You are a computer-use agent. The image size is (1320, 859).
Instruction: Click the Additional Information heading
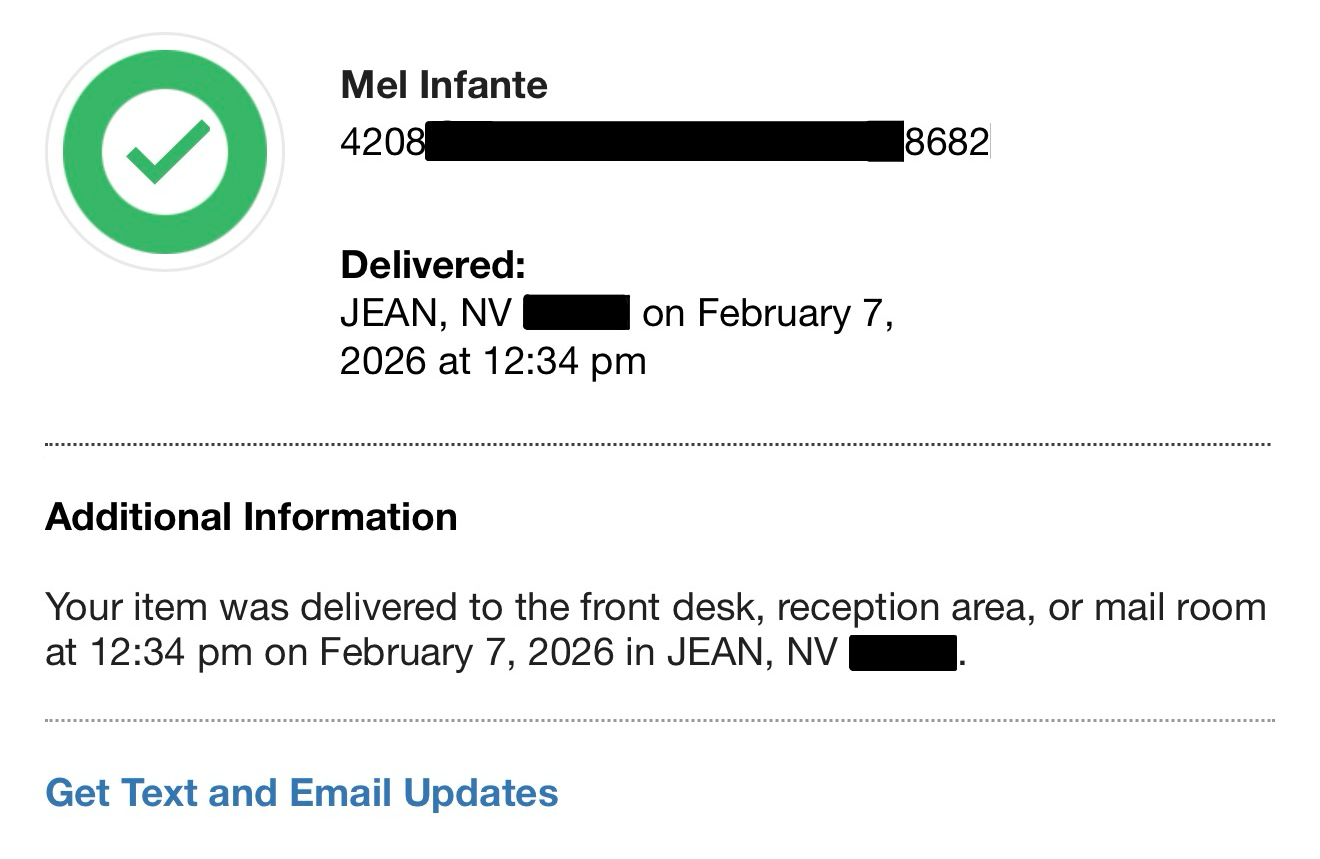click(x=251, y=517)
